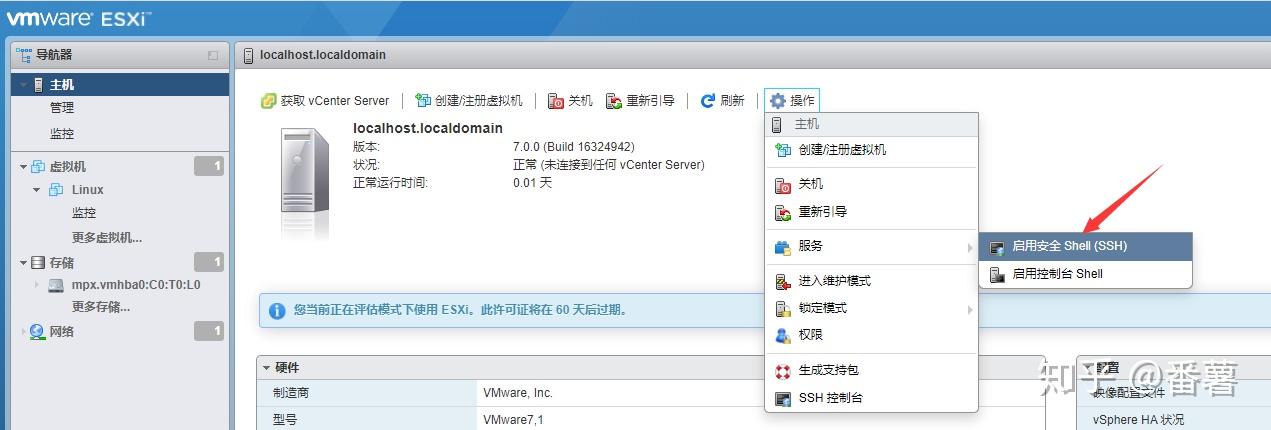Select datastore mpx.vmhba0:C0:T0:L0

tap(136, 285)
